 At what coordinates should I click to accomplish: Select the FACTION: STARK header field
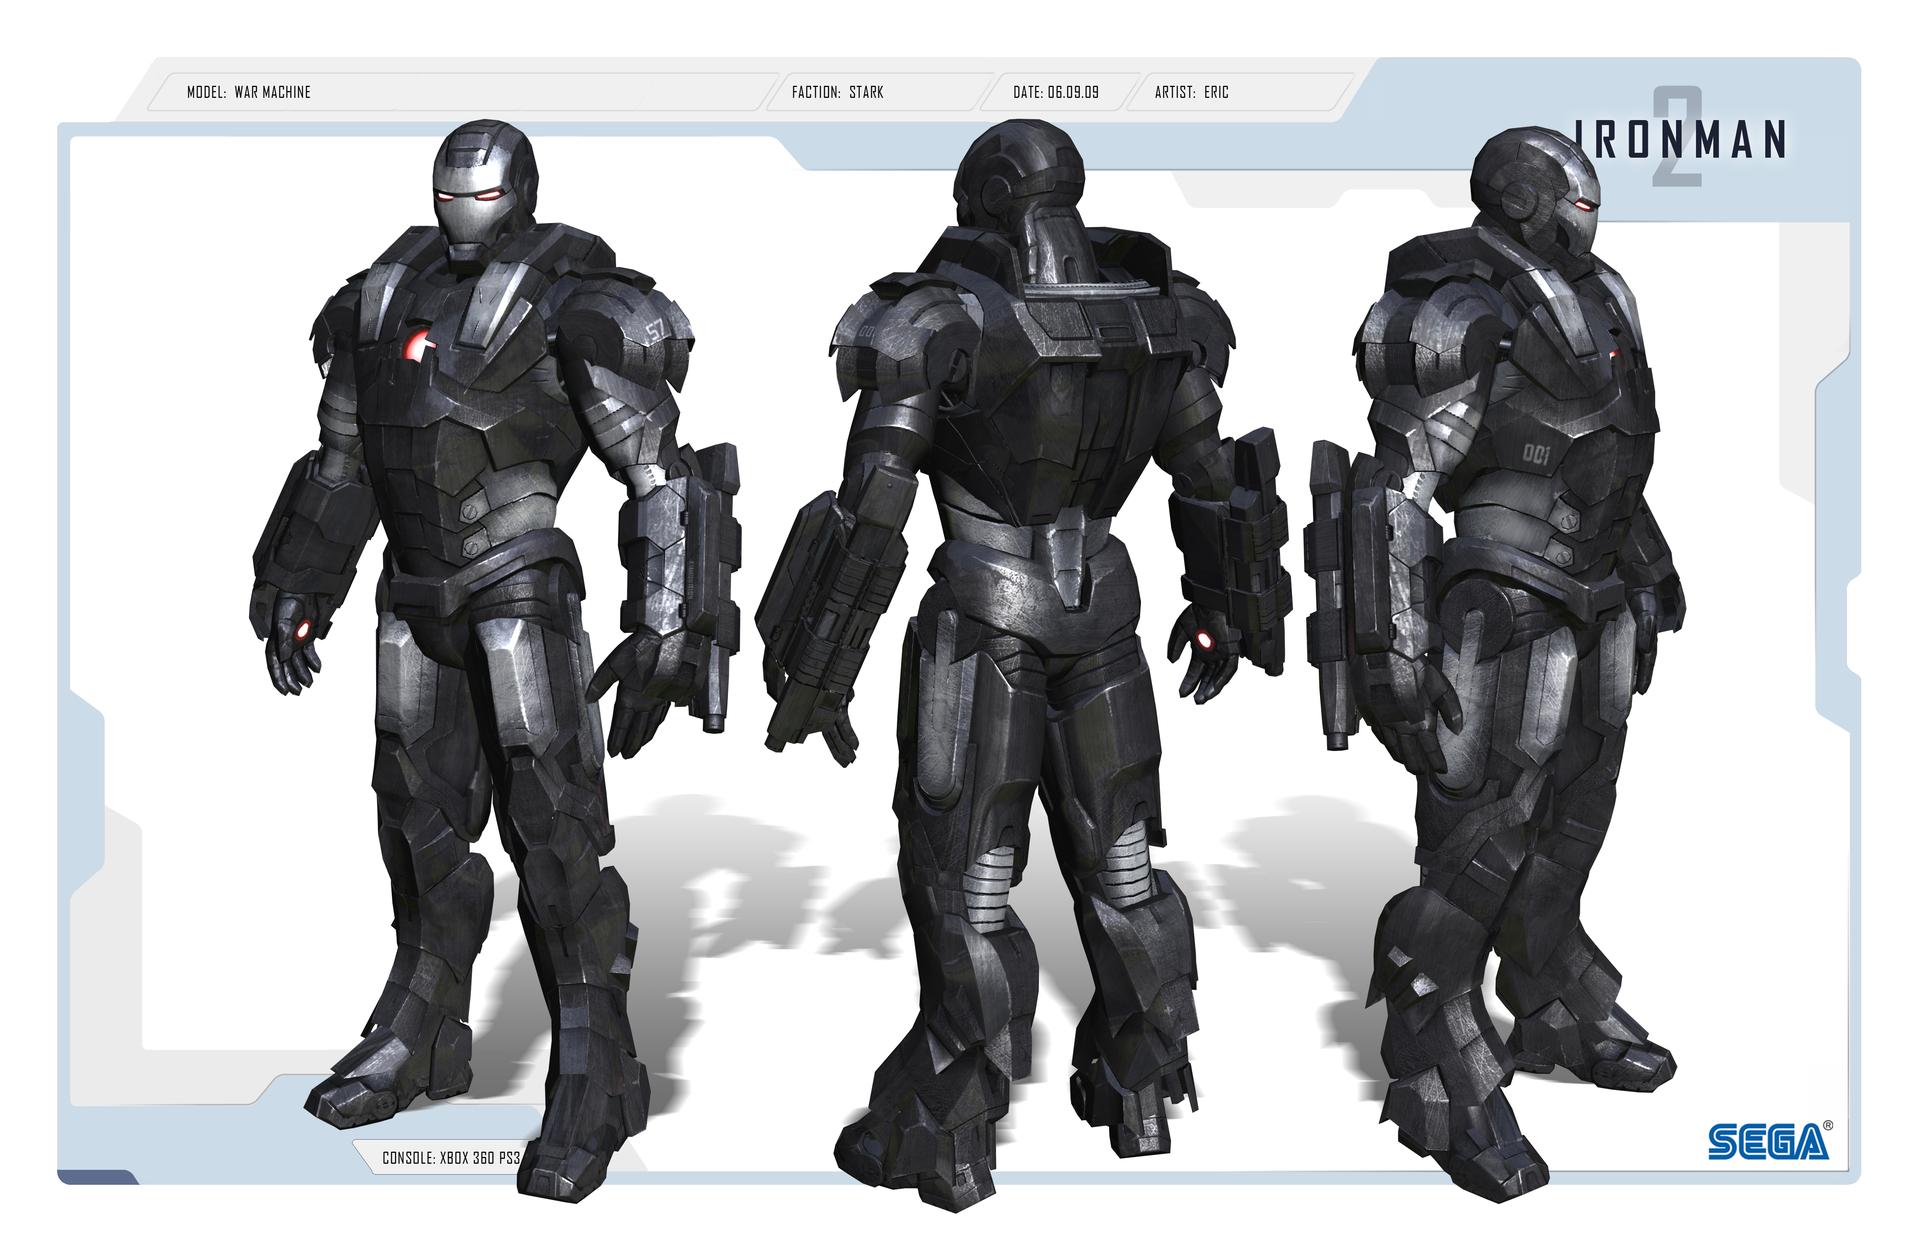[837, 92]
